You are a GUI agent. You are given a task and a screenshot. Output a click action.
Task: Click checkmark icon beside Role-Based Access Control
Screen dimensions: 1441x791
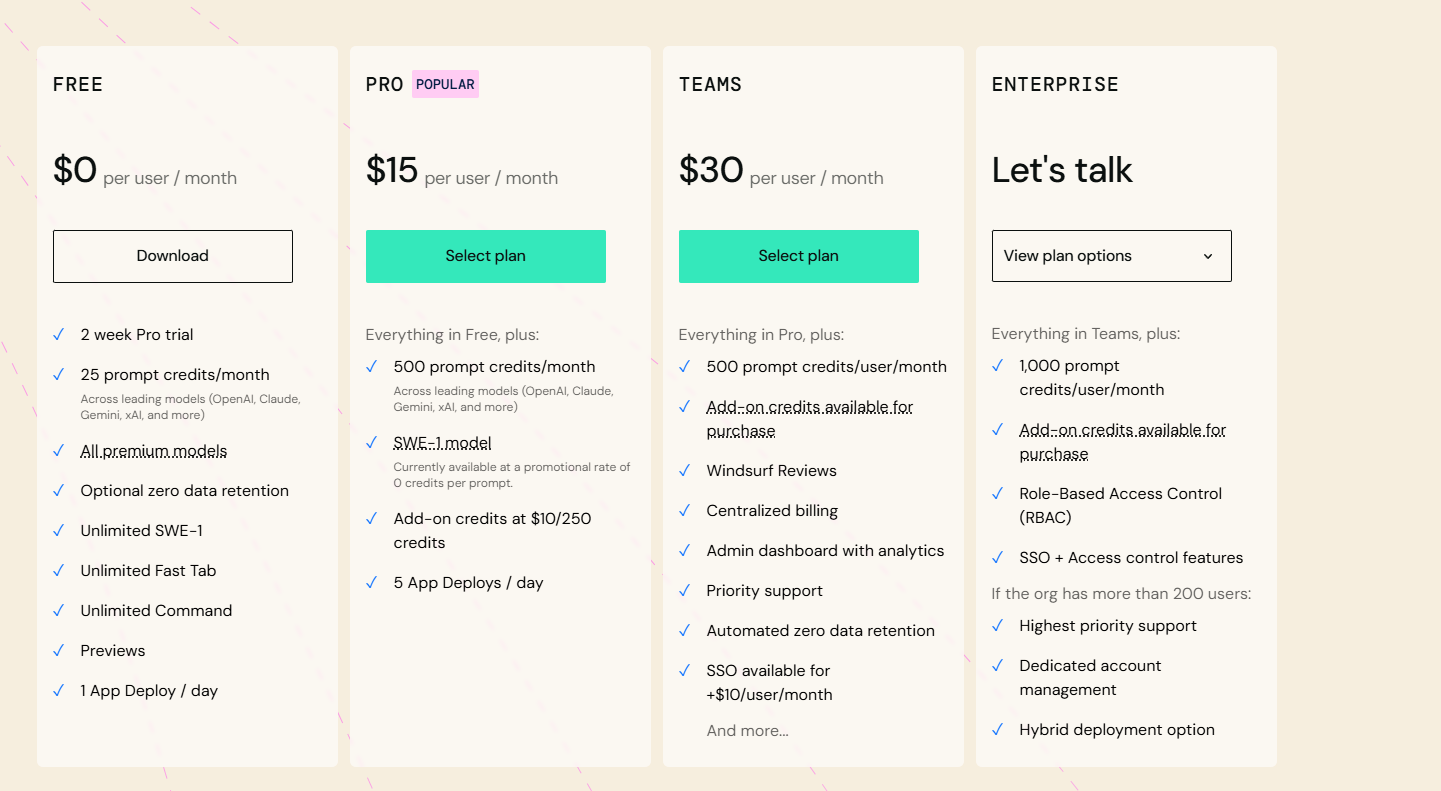click(x=998, y=493)
